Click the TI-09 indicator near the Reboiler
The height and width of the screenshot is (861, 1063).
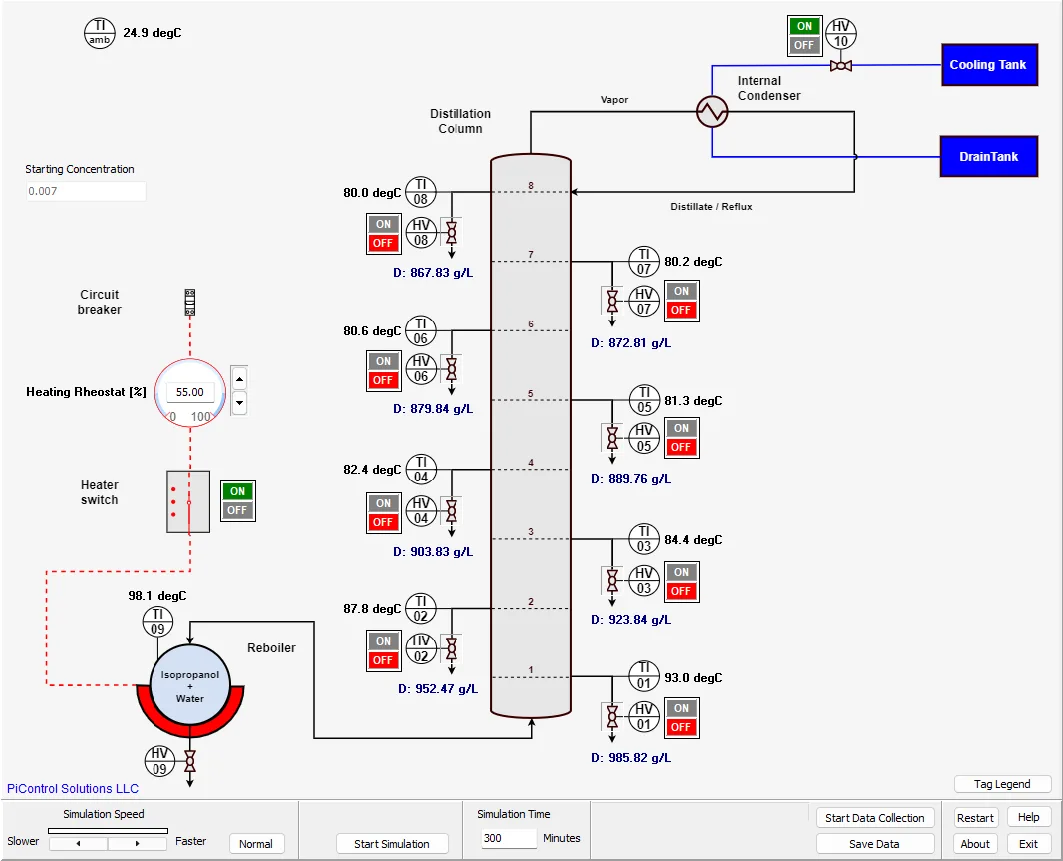coord(158,621)
